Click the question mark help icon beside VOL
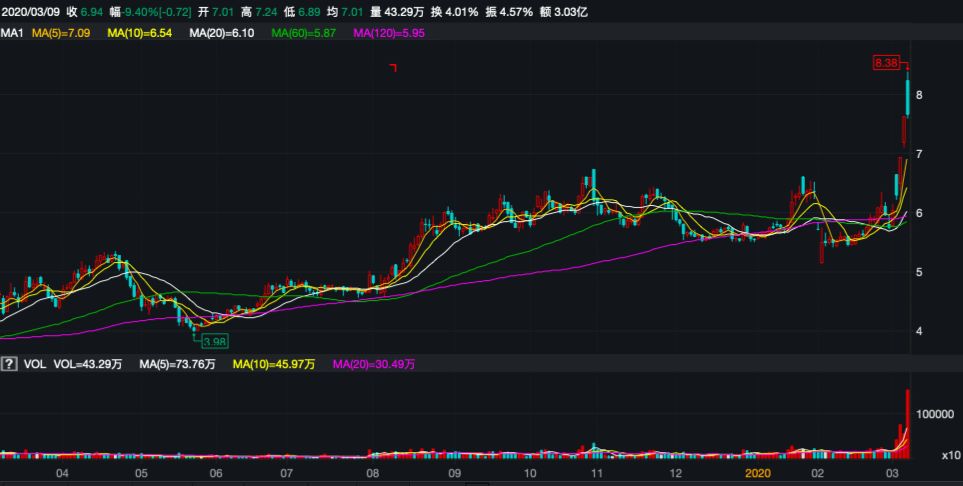Viewport: 963px width, 486px height. click(10, 364)
